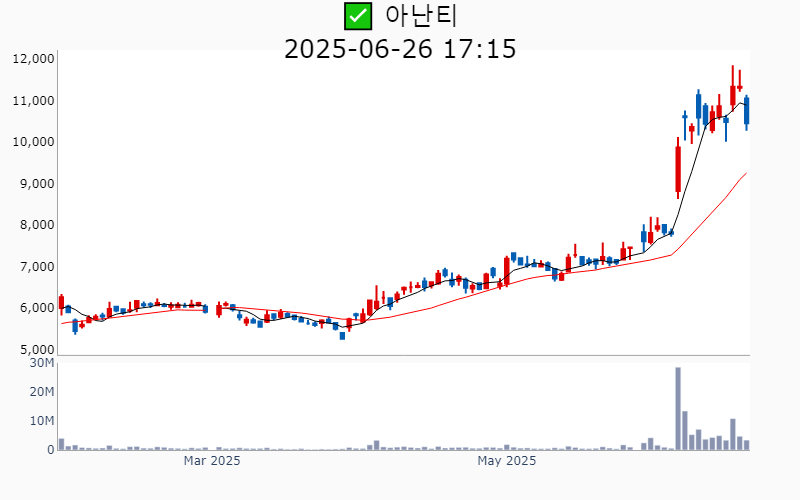Click the timestamp 2025-06-26 17:15
The image size is (800, 500).
[400, 49]
